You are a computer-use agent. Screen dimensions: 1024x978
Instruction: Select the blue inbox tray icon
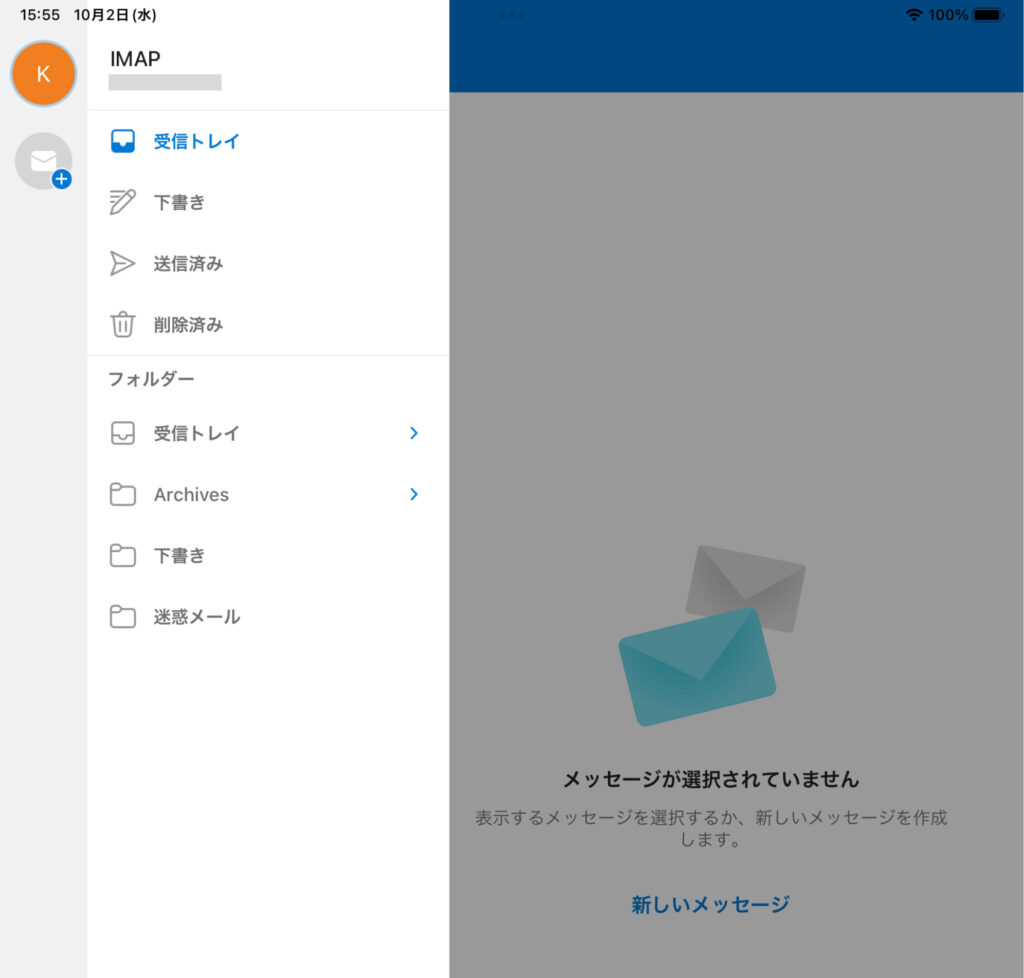[122, 142]
